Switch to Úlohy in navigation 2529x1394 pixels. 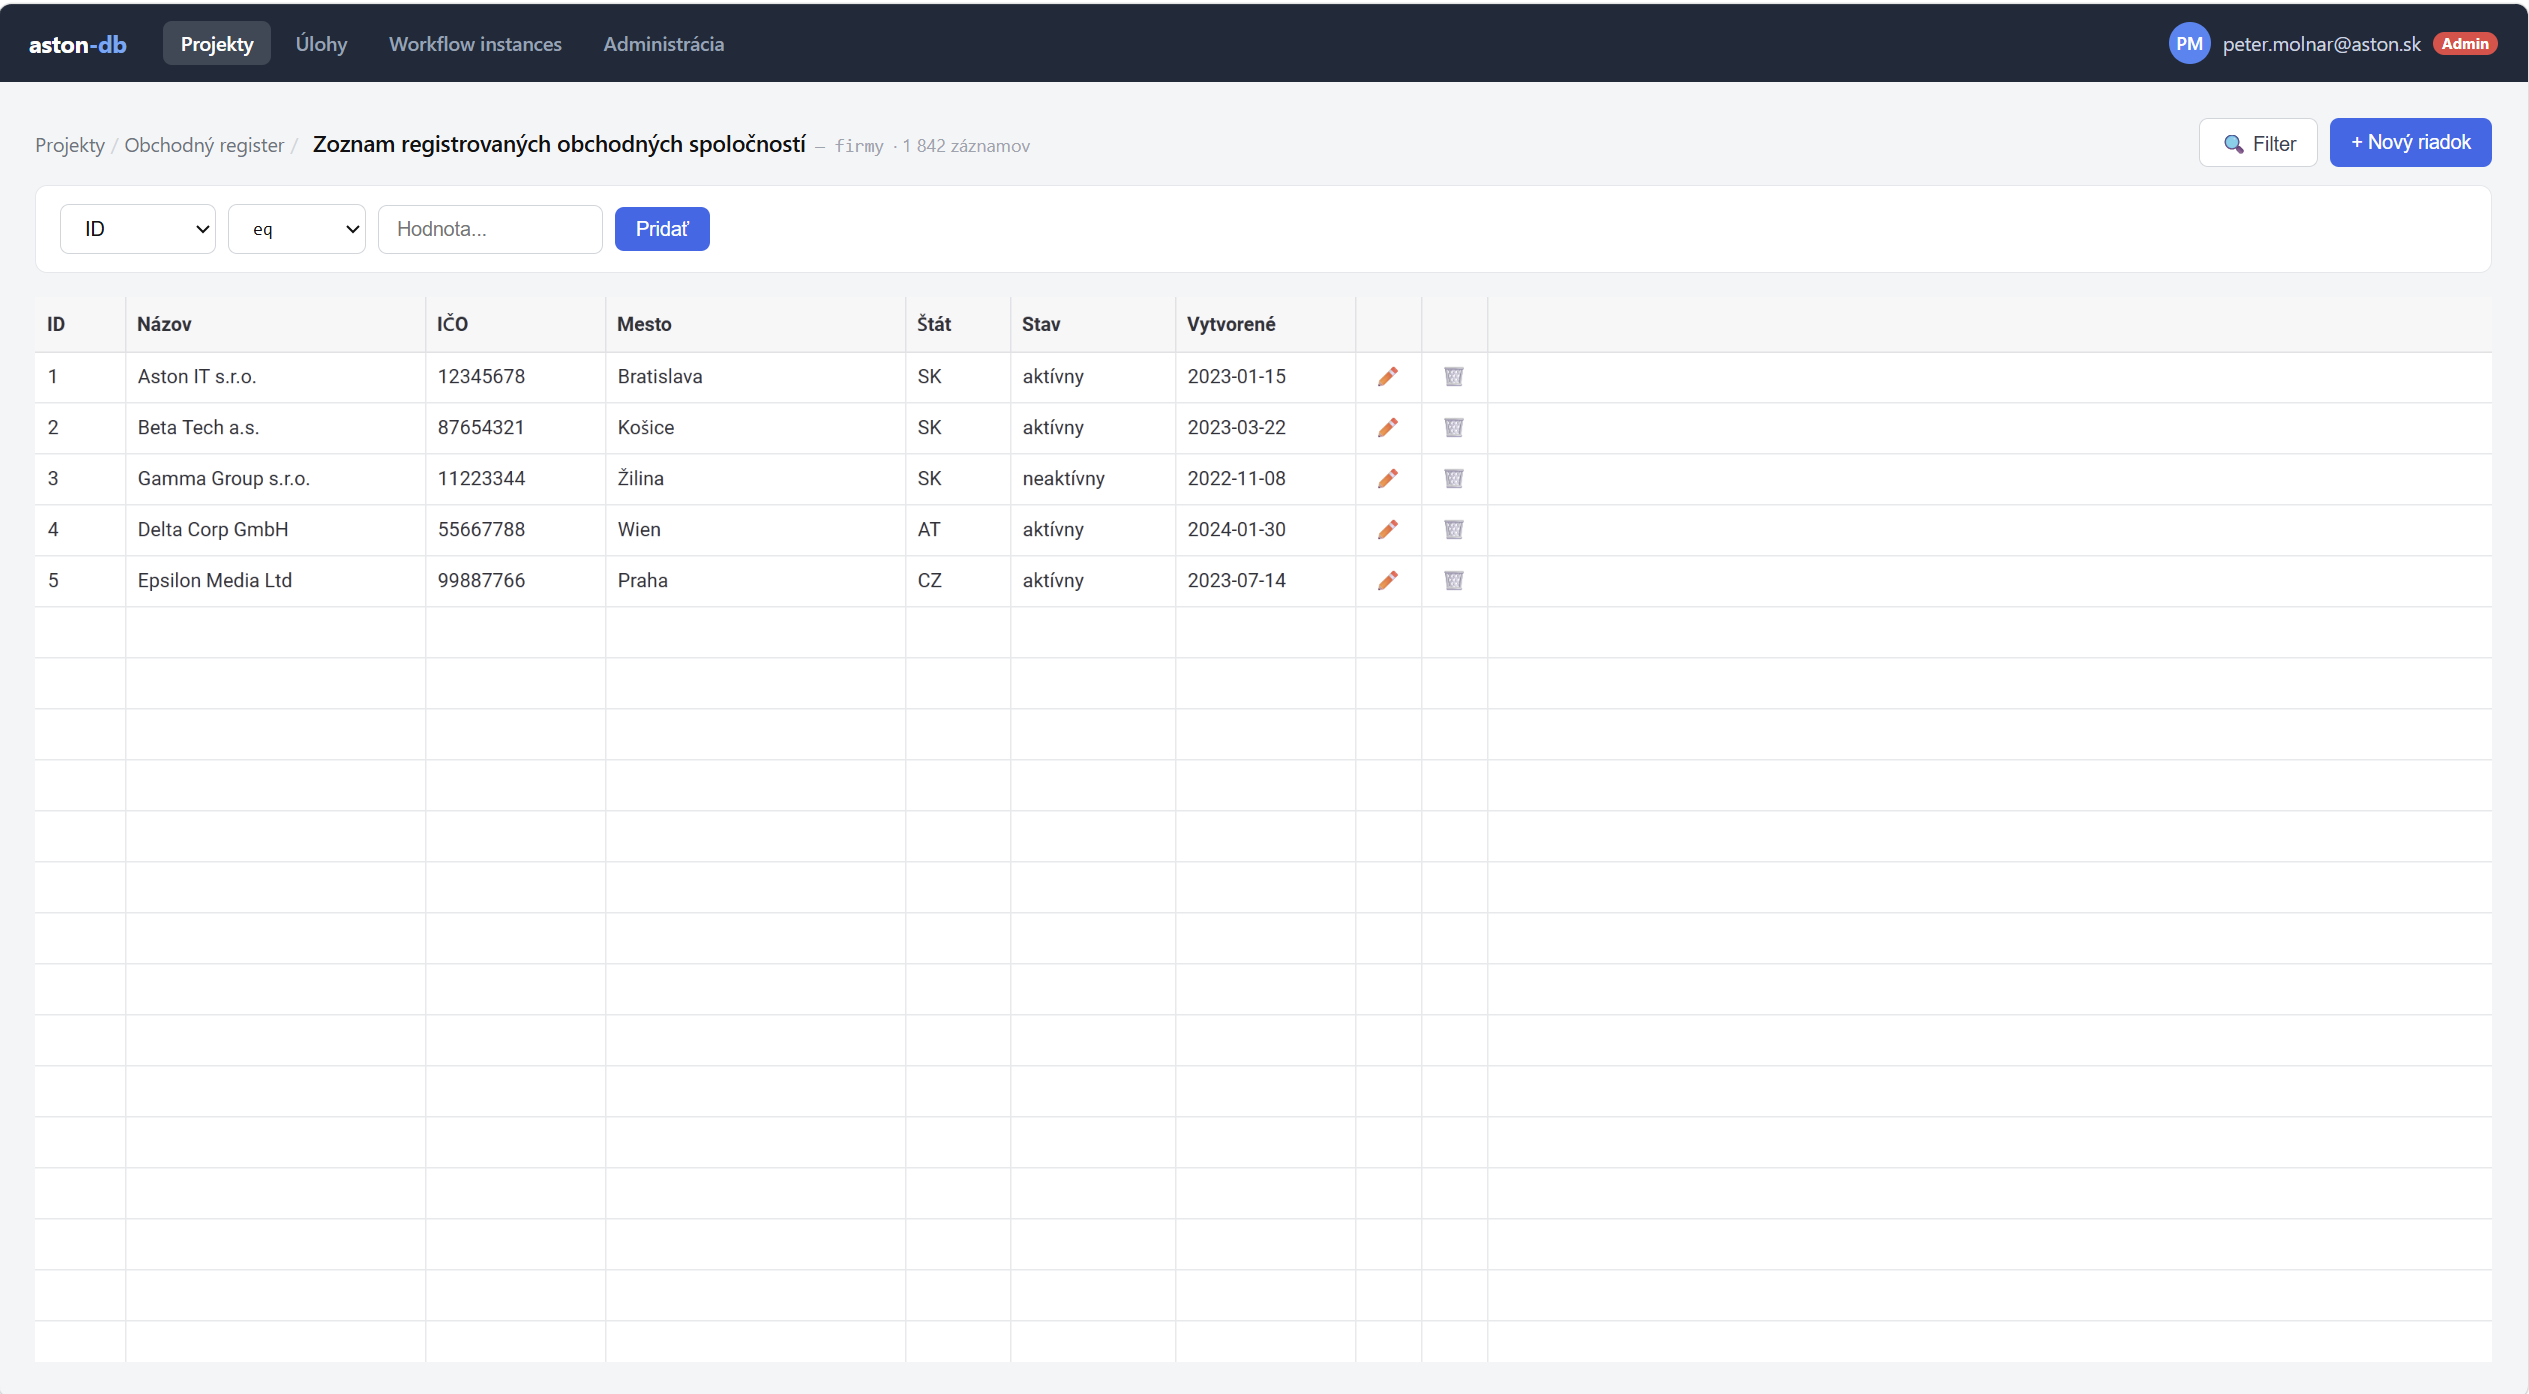click(321, 43)
